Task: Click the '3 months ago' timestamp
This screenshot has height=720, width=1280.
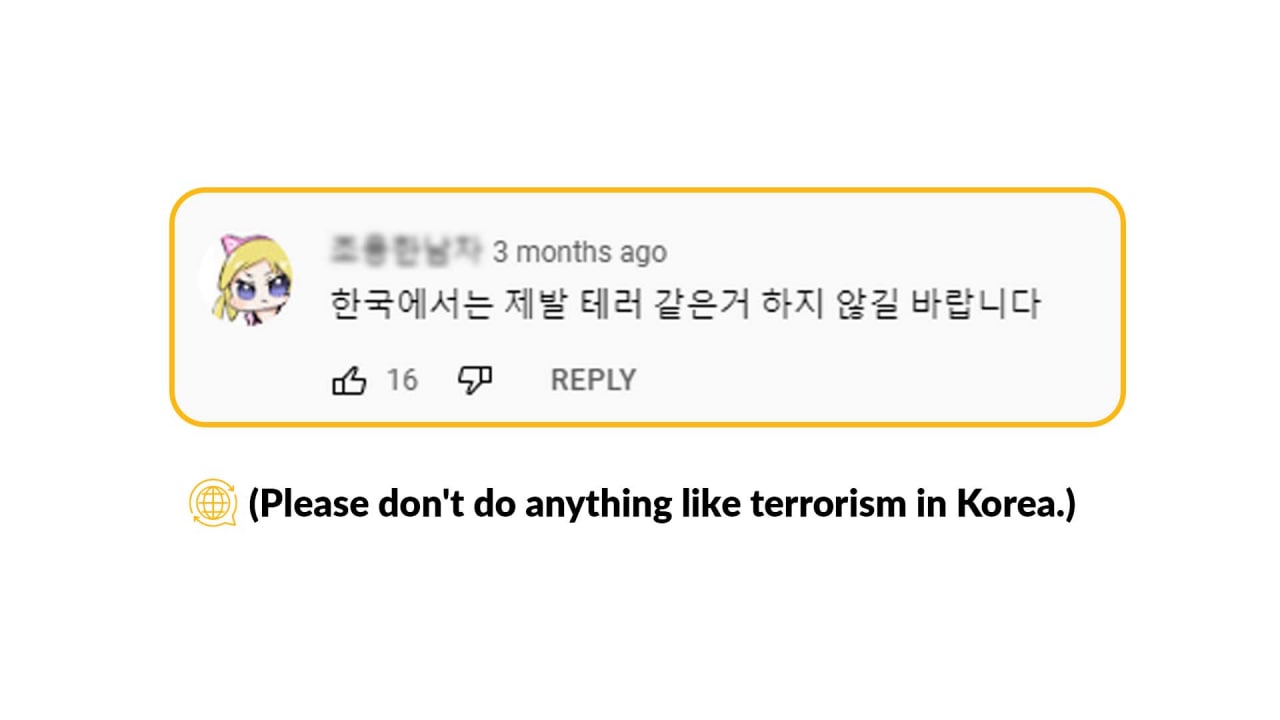Action: pos(579,252)
